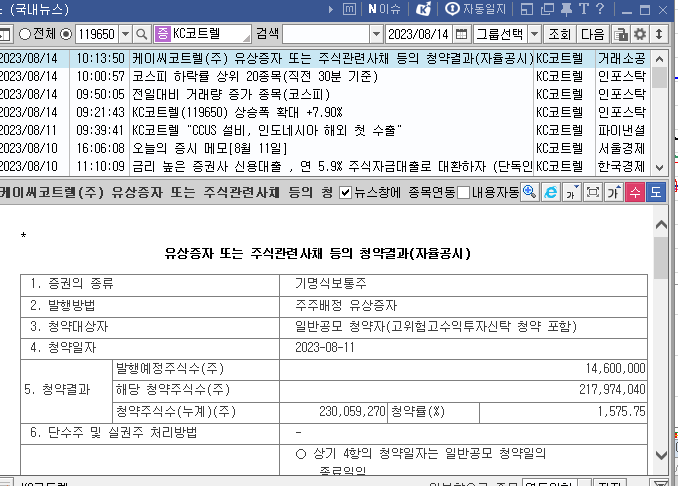Open the calendar date picker icon
Viewport: 678px width, 486px height.
(461, 34)
